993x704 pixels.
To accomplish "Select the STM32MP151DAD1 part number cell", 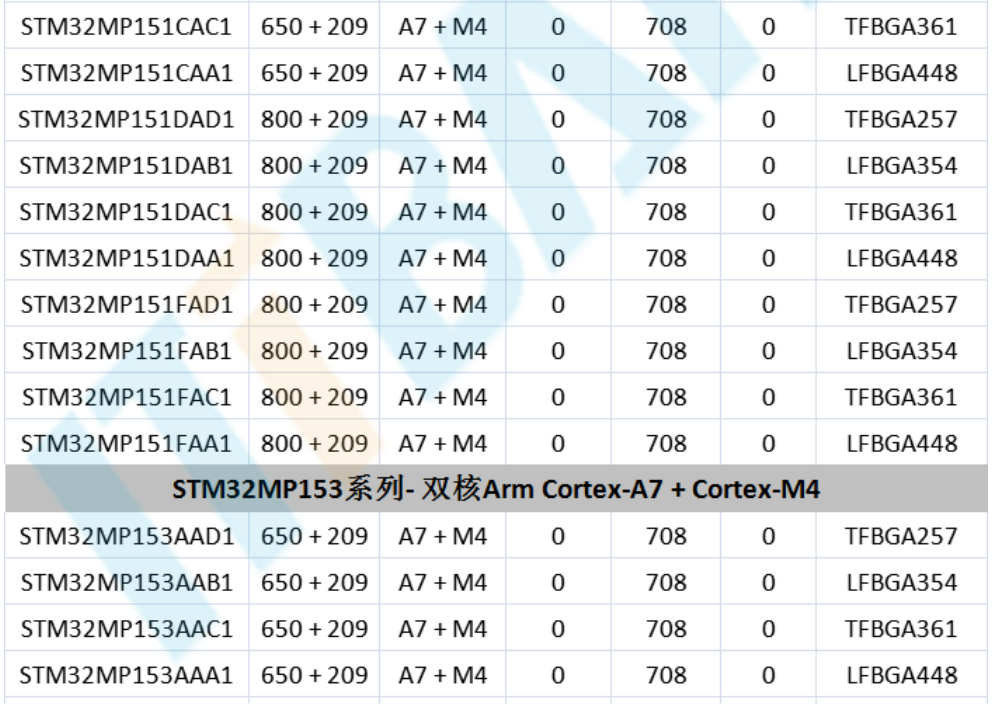I will [127, 119].
